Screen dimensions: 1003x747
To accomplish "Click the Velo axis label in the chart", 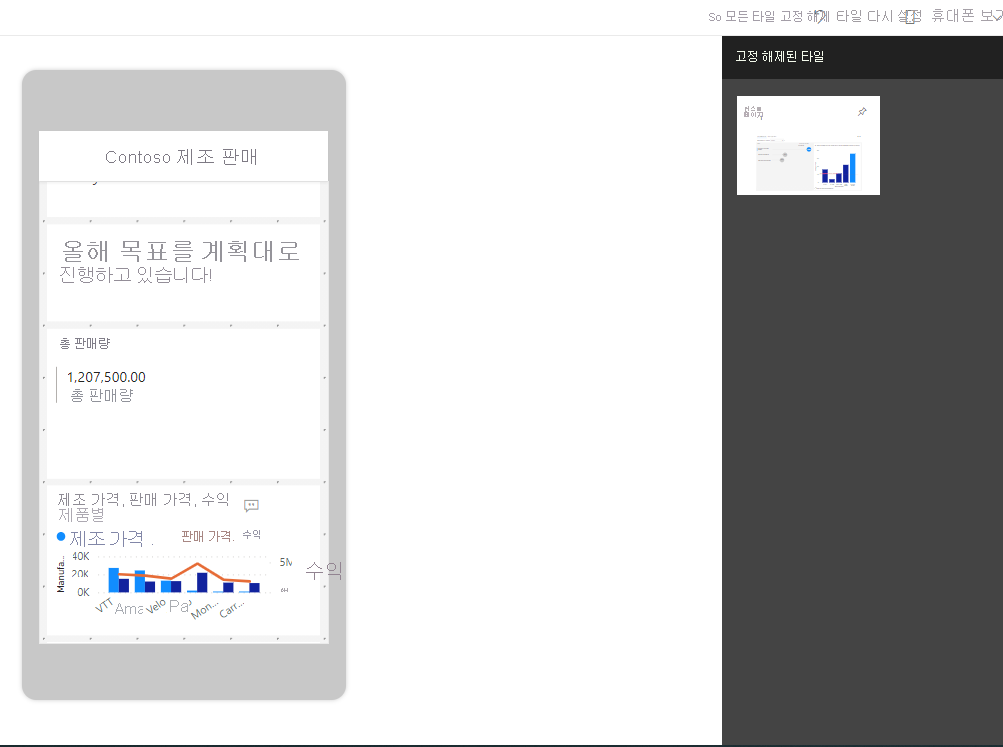I will pyautogui.click(x=155, y=606).
